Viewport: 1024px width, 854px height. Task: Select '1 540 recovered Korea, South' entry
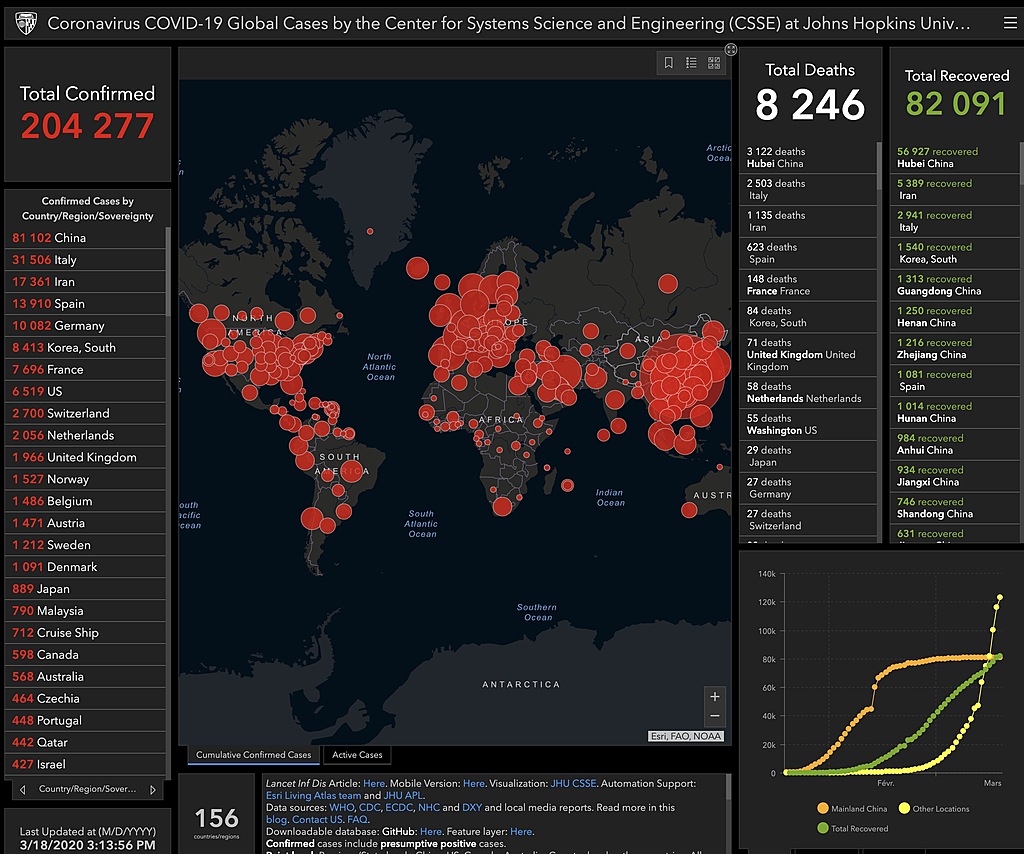tap(954, 253)
